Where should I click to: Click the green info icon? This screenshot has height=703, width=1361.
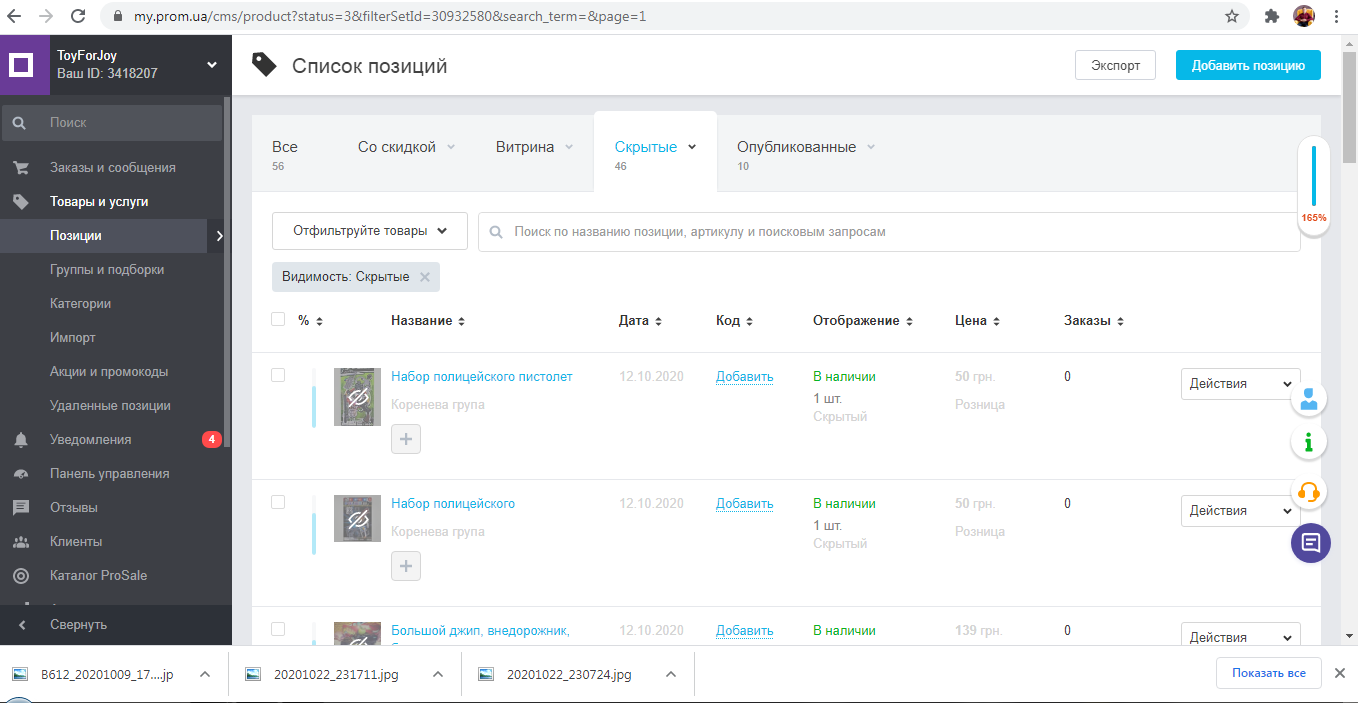click(x=1310, y=441)
